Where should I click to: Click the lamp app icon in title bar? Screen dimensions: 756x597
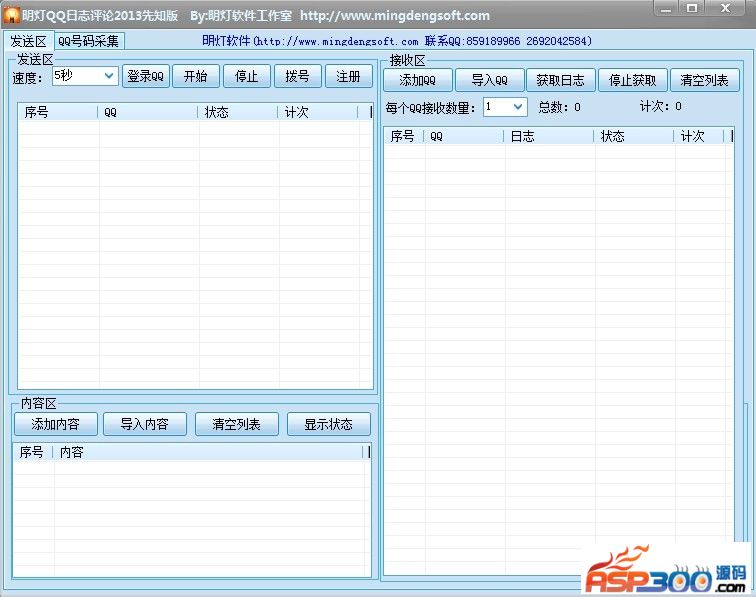(11, 15)
